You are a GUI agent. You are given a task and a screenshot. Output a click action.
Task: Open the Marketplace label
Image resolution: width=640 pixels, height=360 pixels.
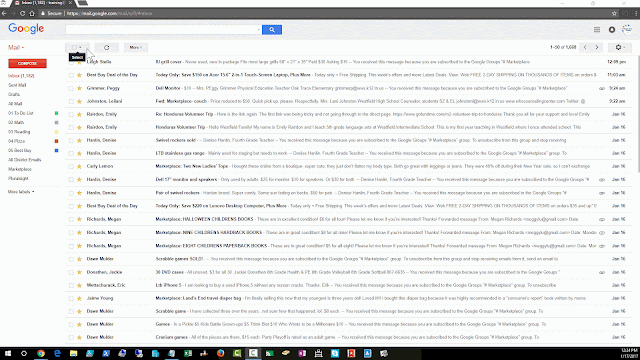20,169
